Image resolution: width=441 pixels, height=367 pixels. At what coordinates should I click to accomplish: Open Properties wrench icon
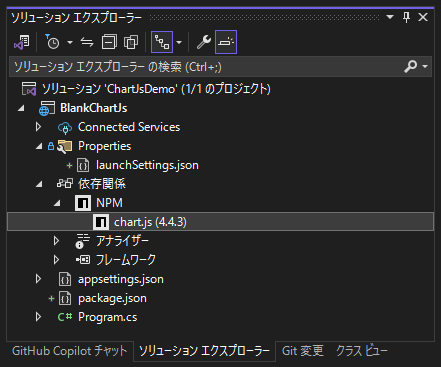(x=203, y=42)
